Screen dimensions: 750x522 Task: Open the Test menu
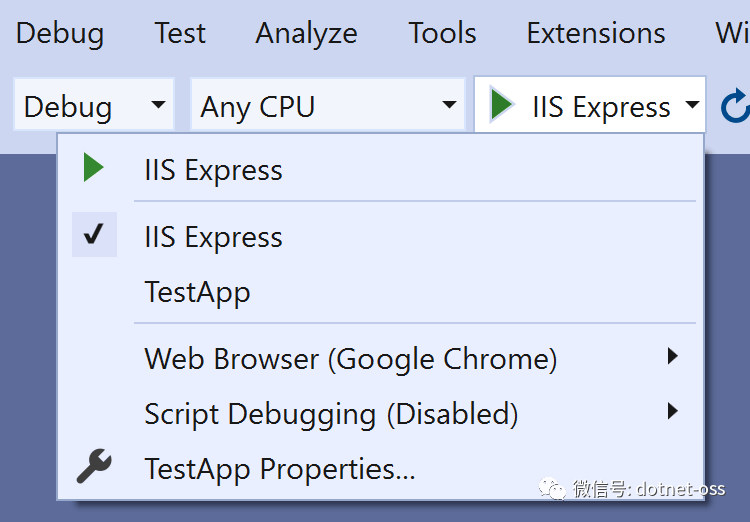tap(180, 33)
